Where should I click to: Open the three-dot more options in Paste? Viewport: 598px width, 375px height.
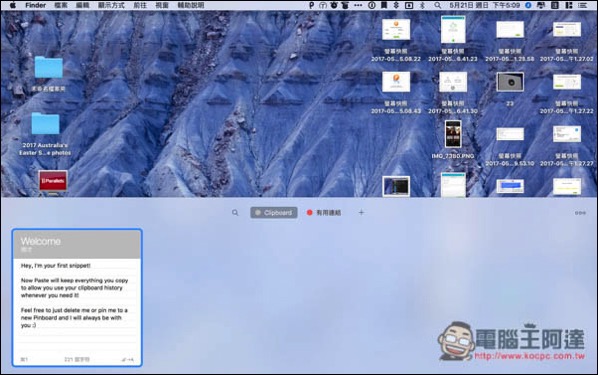(x=580, y=213)
